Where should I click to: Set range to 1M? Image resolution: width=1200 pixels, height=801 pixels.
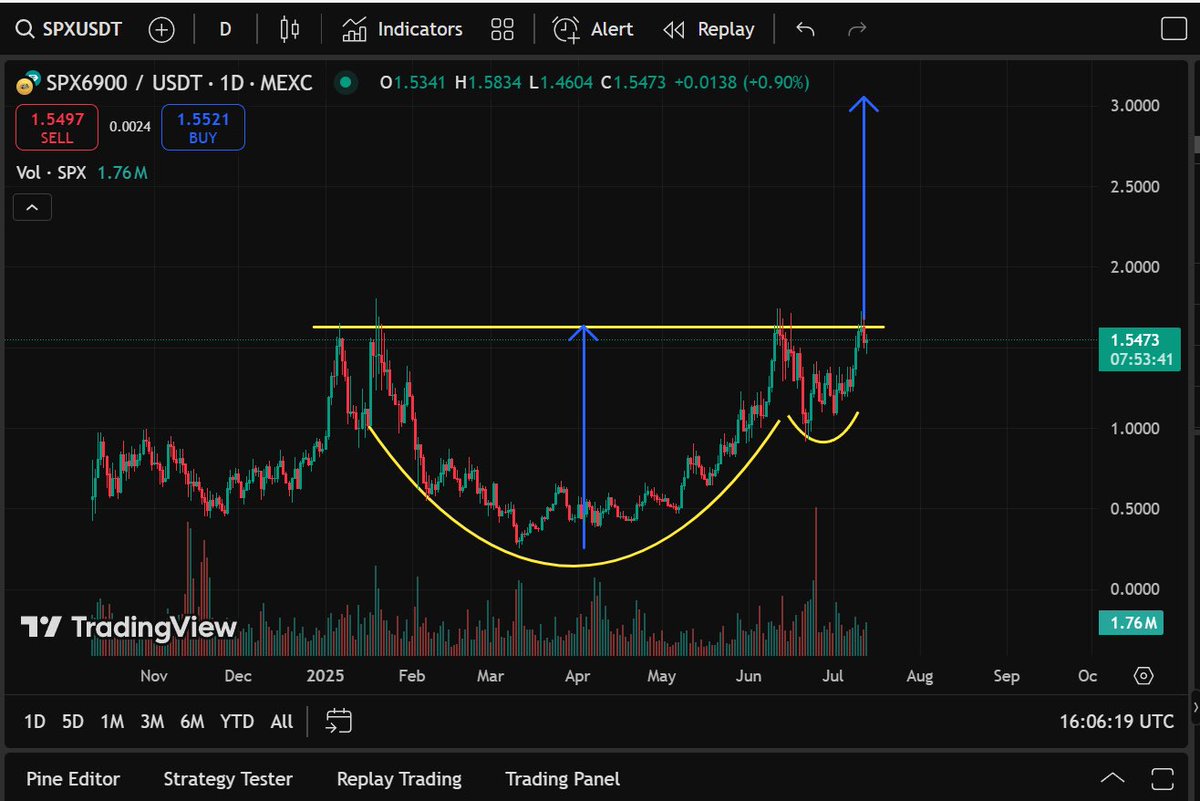pyautogui.click(x=112, y=721)
